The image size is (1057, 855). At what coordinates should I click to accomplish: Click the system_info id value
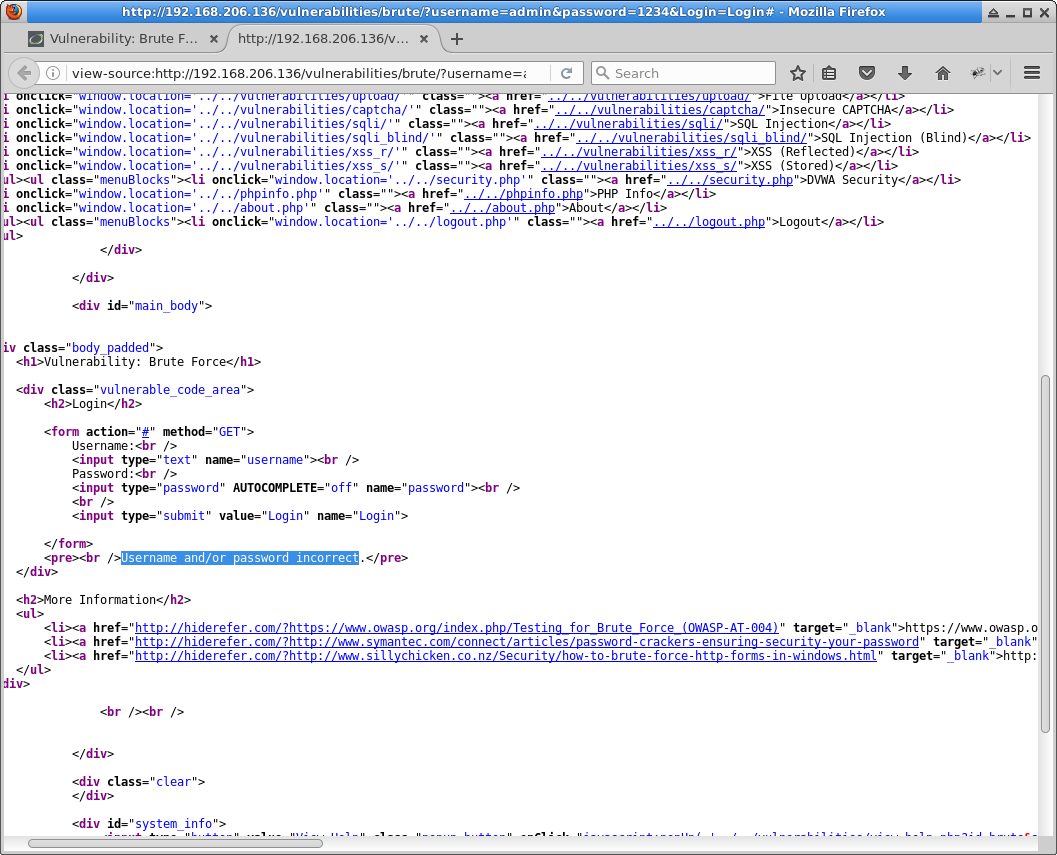click(173, 823)
